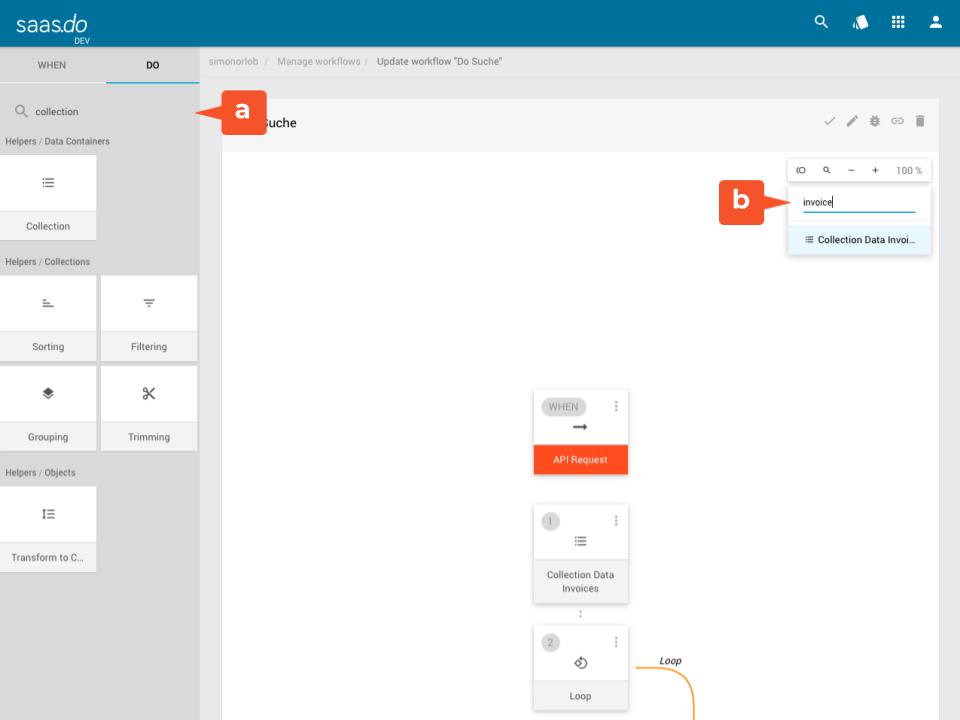
Task: Switch to the WHEN tab
Action: coord(52,65)
